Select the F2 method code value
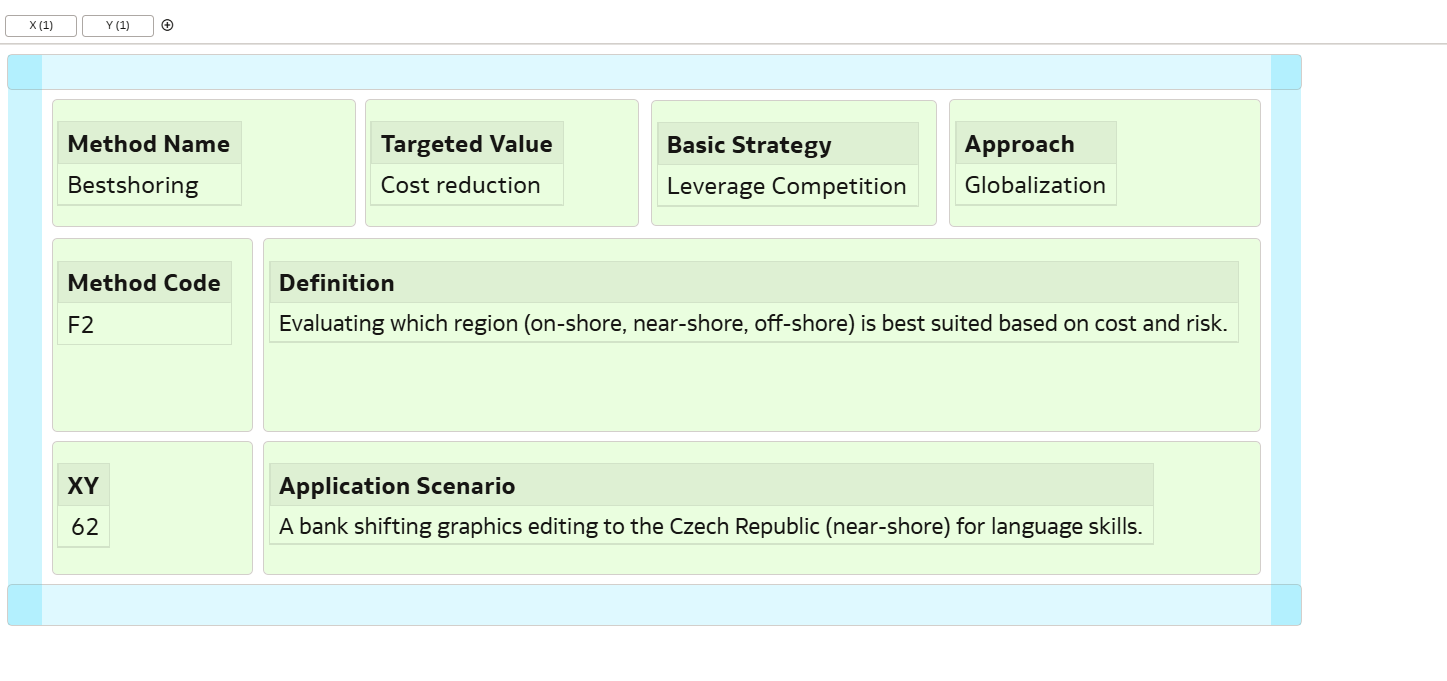1447x681 pixels. pyautogui.click(x=81, y=325)
